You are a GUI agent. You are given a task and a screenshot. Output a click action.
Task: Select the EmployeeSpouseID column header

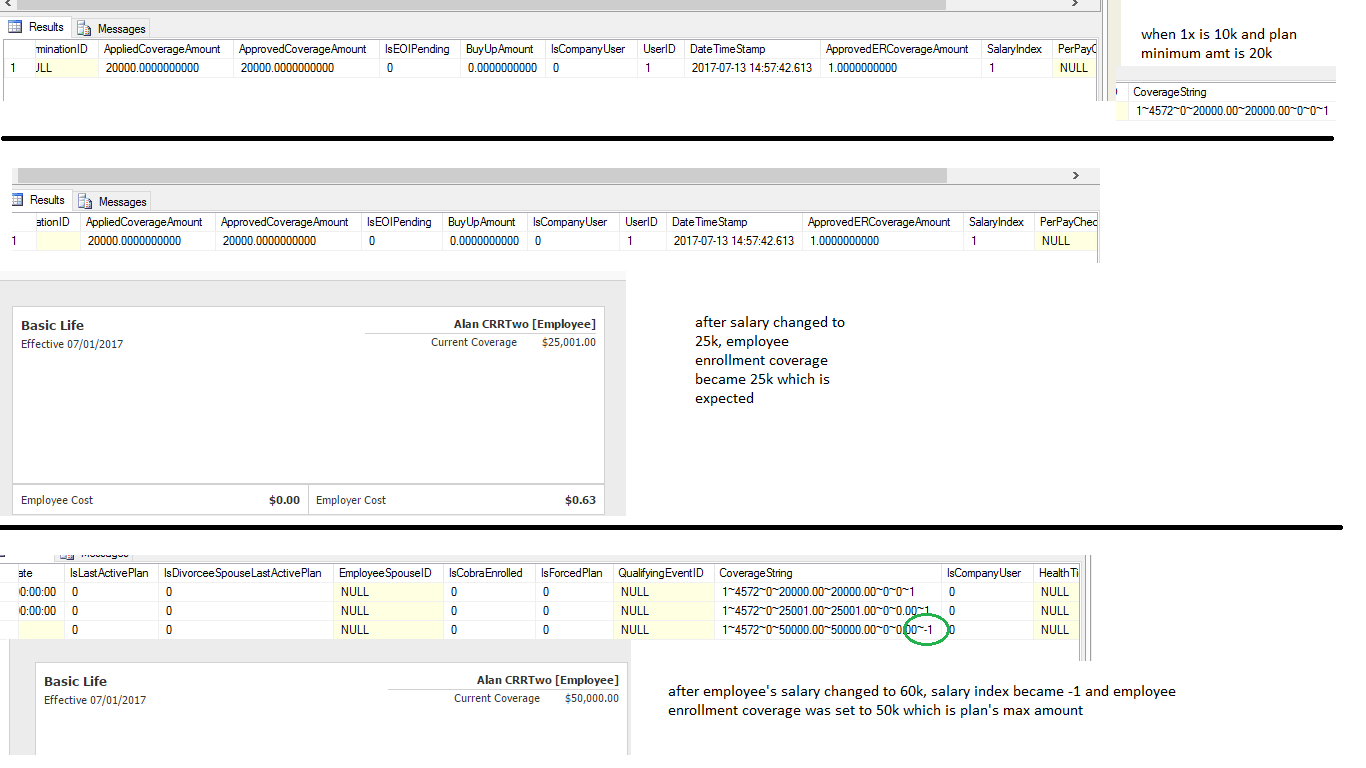tap(388, 573)
